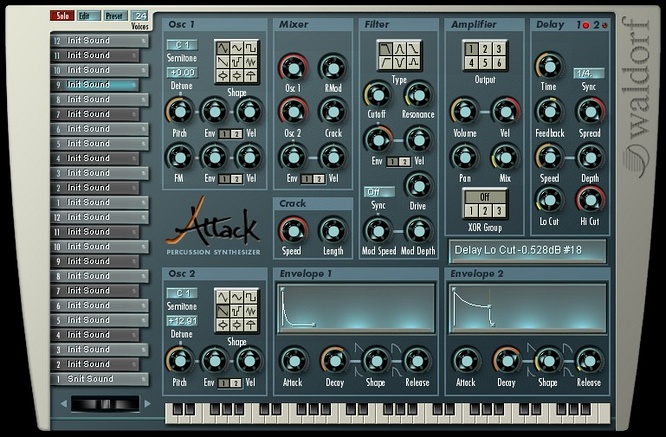Open the Voices count 24 field
Viewport: 666px width, 437px height.
pos(139,16)
